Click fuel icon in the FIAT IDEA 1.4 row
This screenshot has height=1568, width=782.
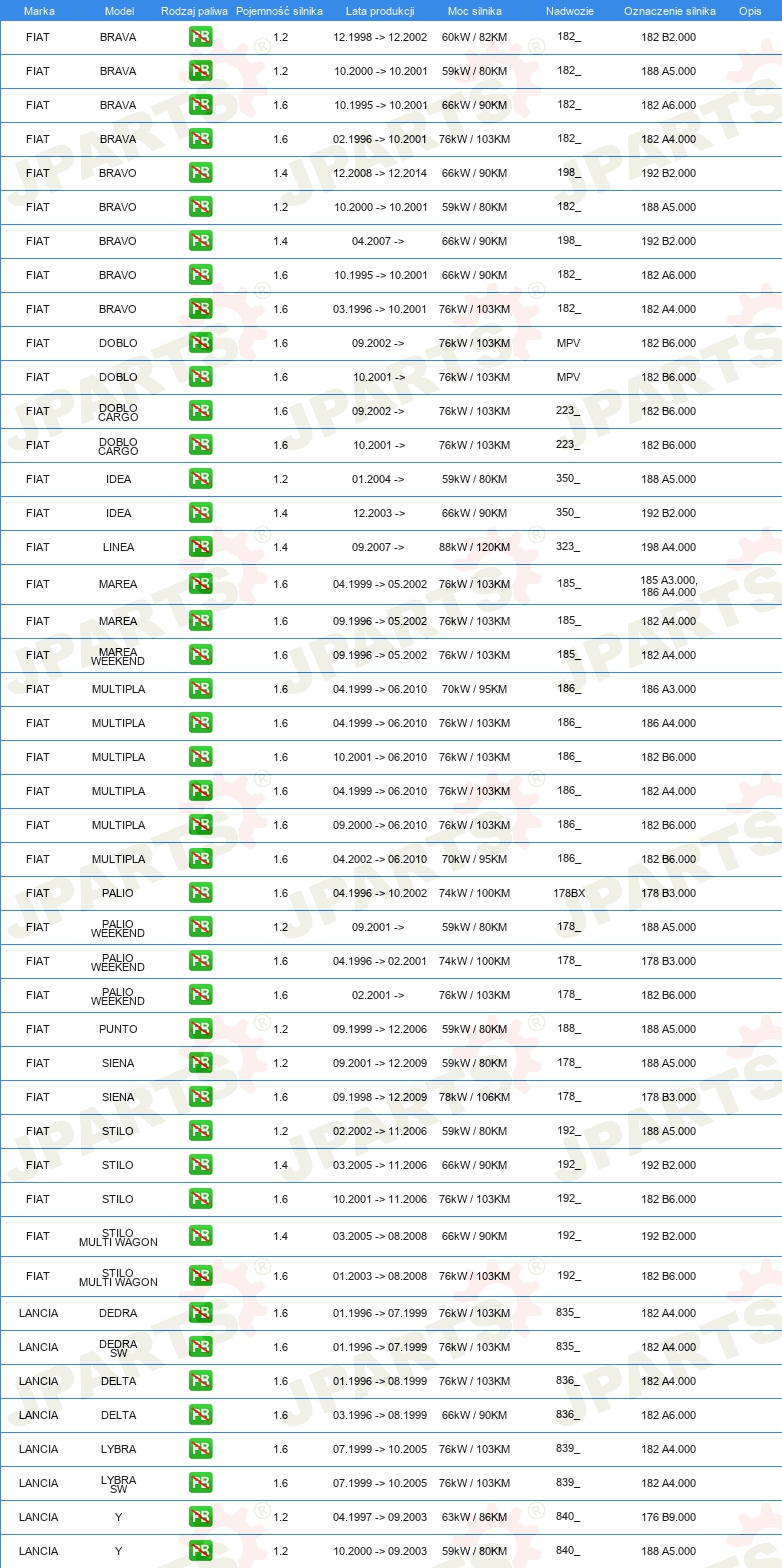(x=200, y=513)
